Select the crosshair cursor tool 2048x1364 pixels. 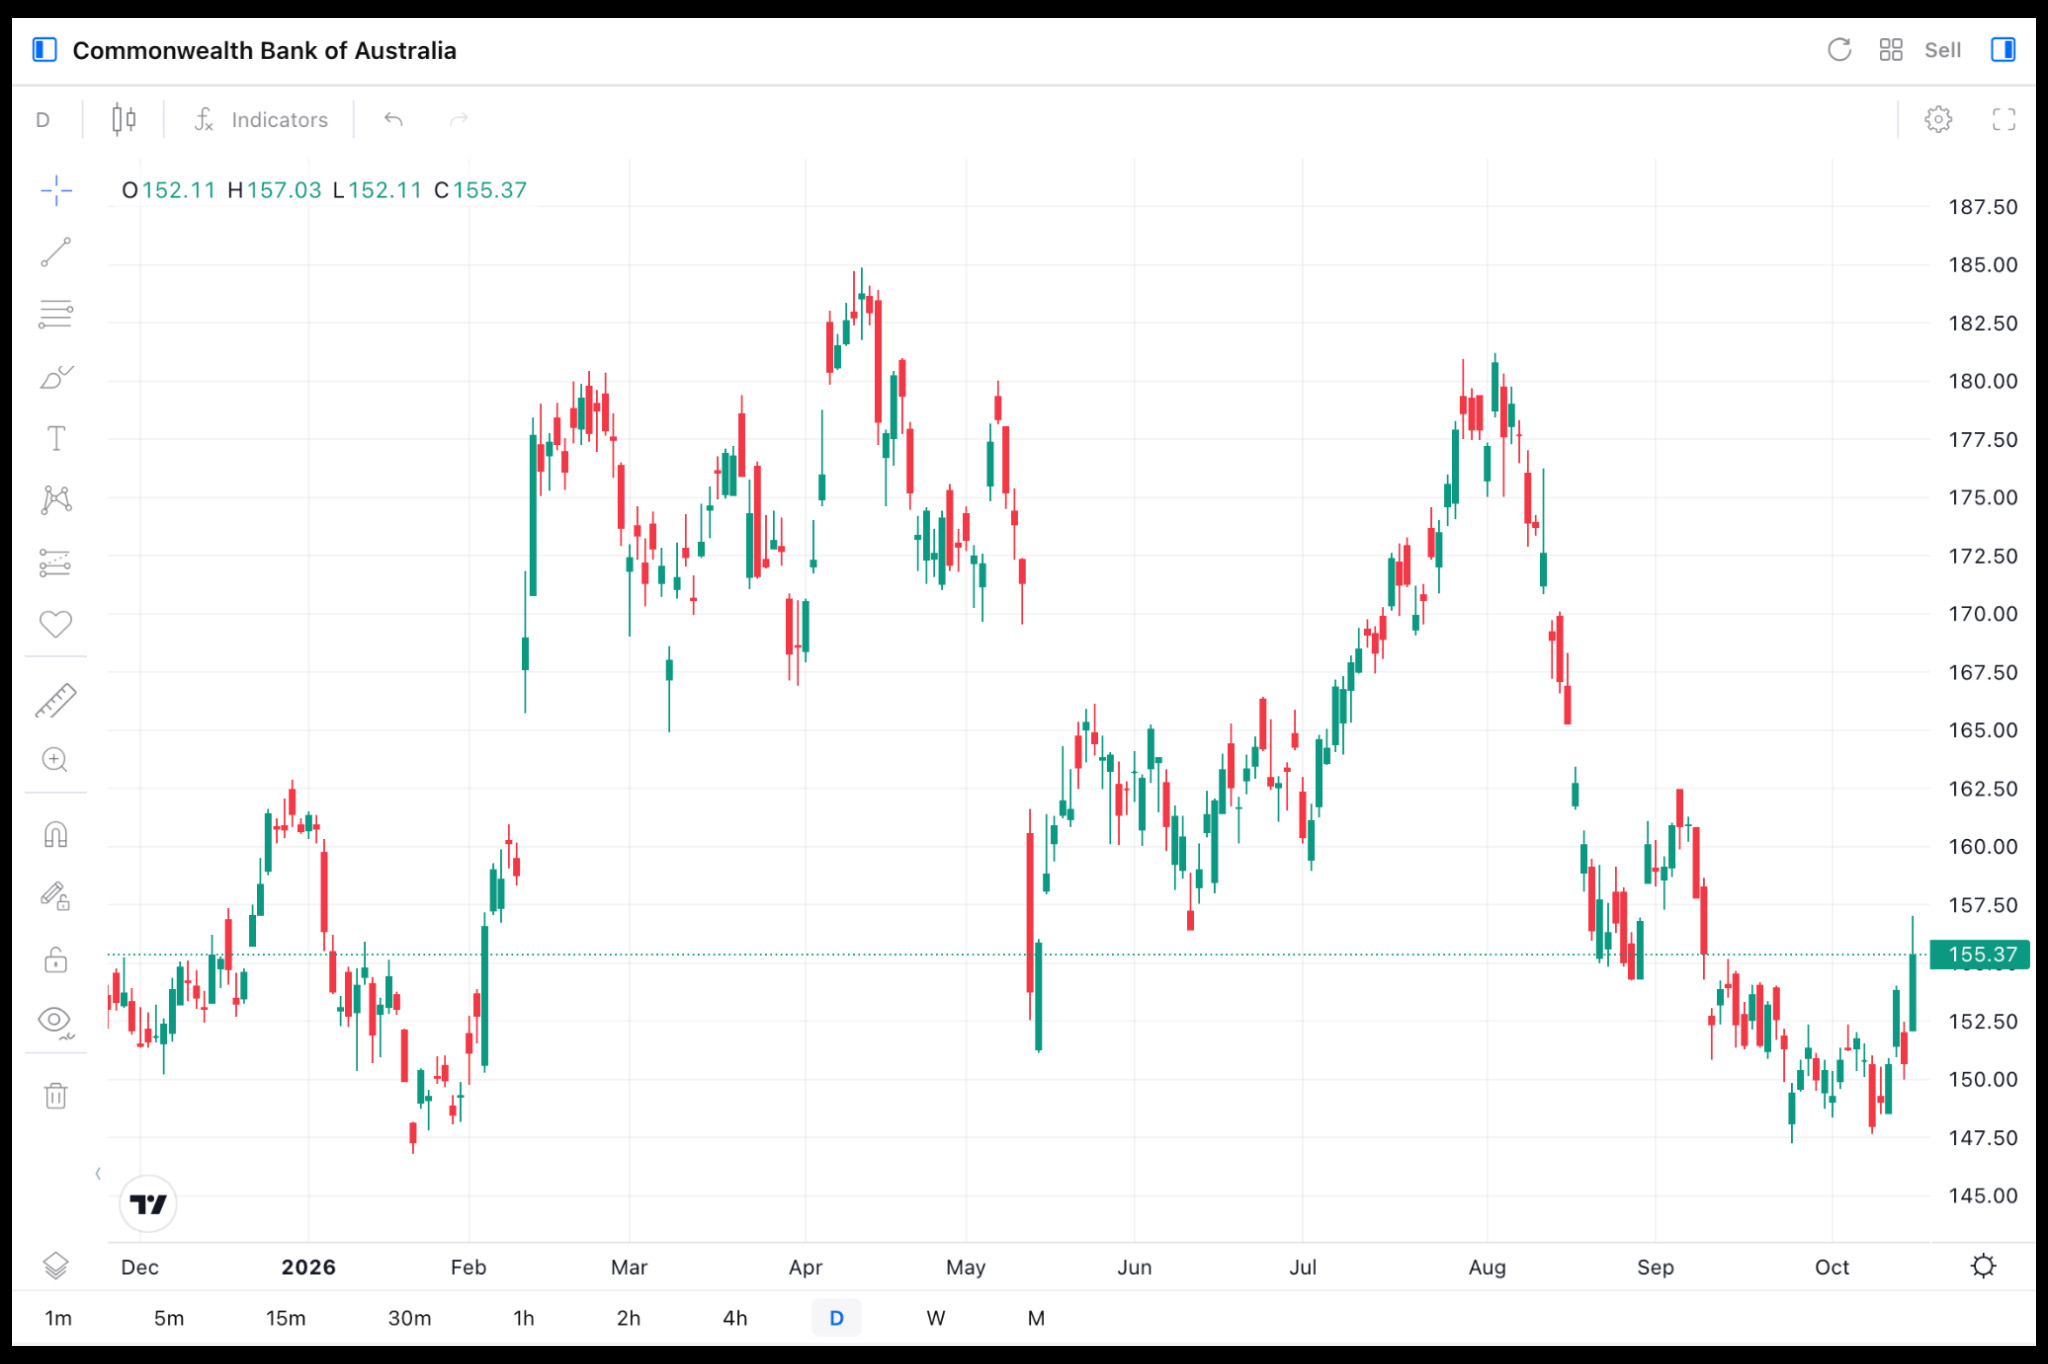(56, 190)
